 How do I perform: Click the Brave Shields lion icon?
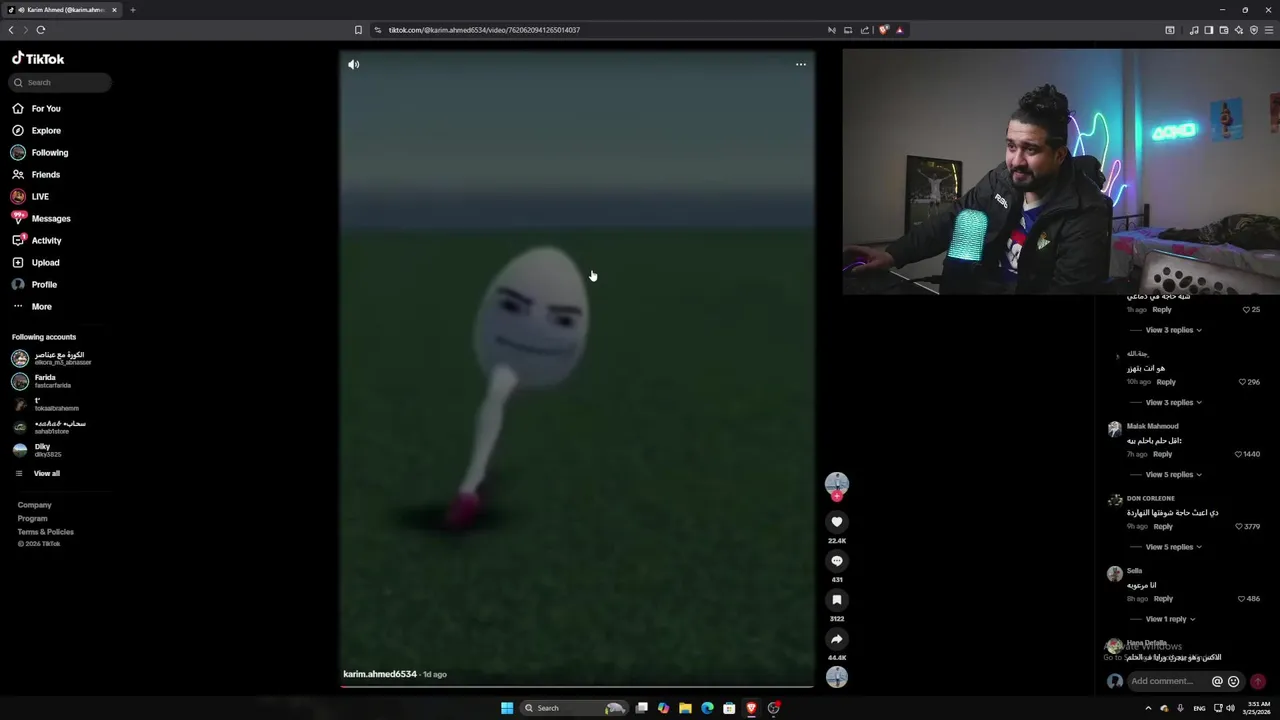tap(883, 30)
